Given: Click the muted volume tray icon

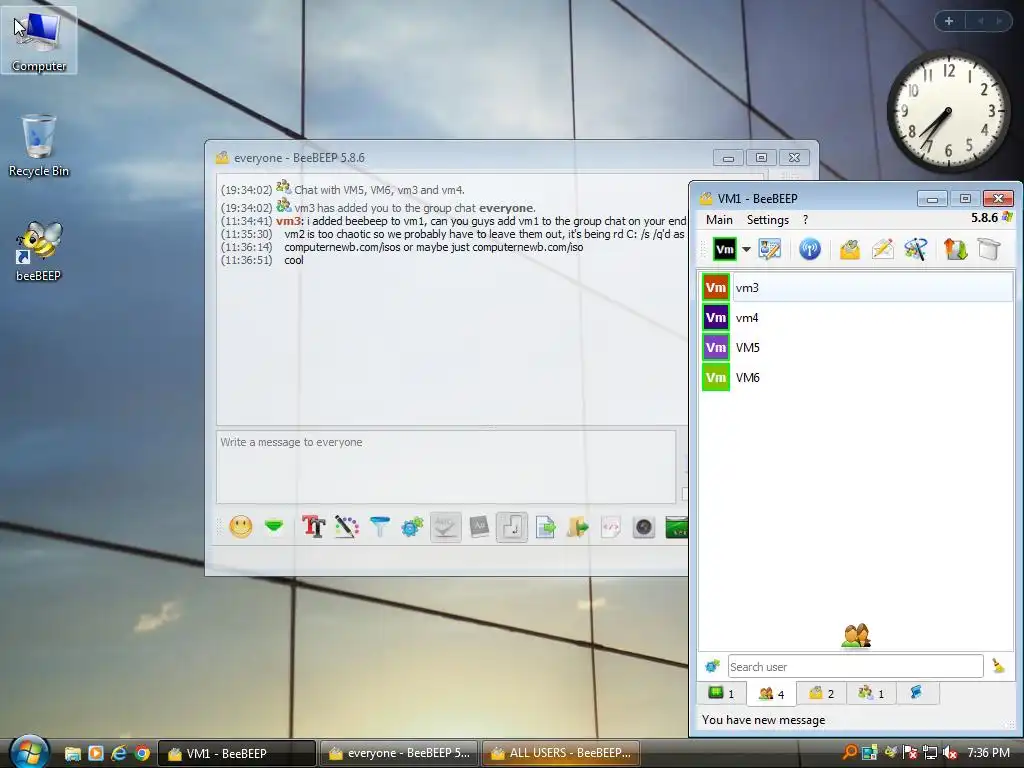Looking at the screenshot, I should tap(950, 753).
